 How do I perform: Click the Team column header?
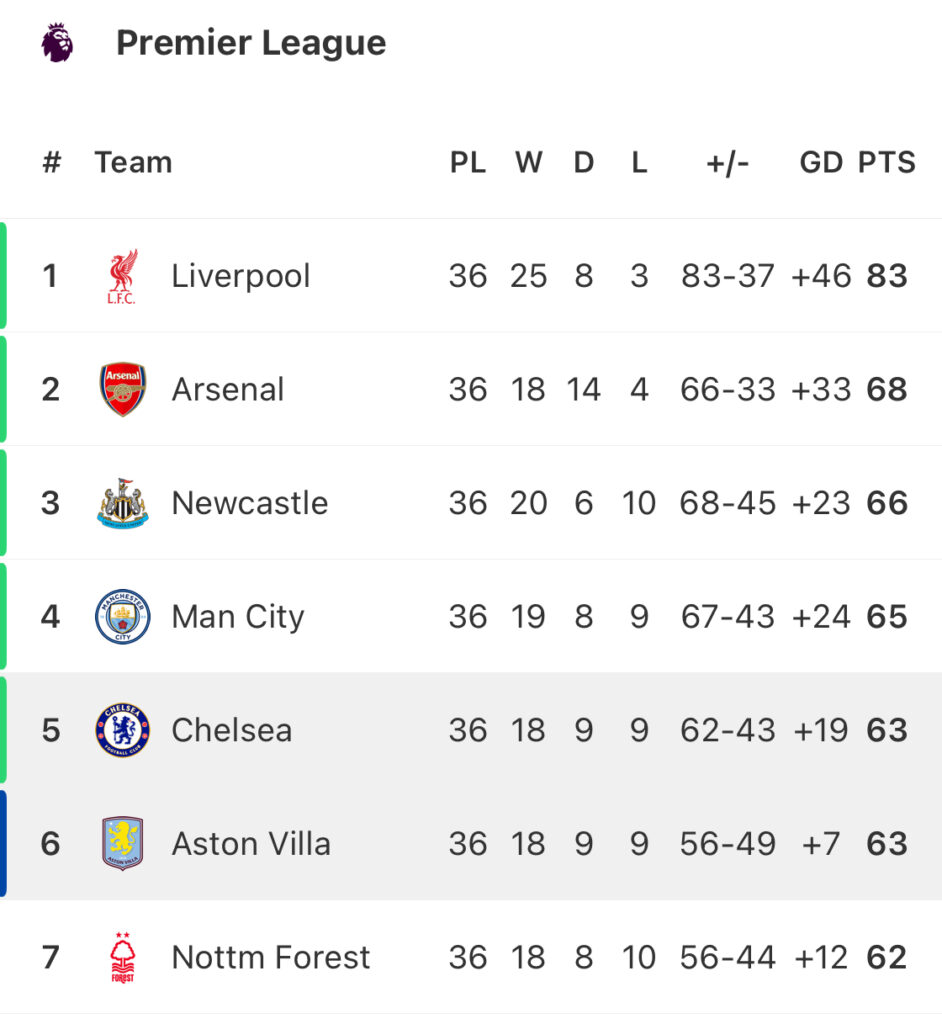pos(133,162)
